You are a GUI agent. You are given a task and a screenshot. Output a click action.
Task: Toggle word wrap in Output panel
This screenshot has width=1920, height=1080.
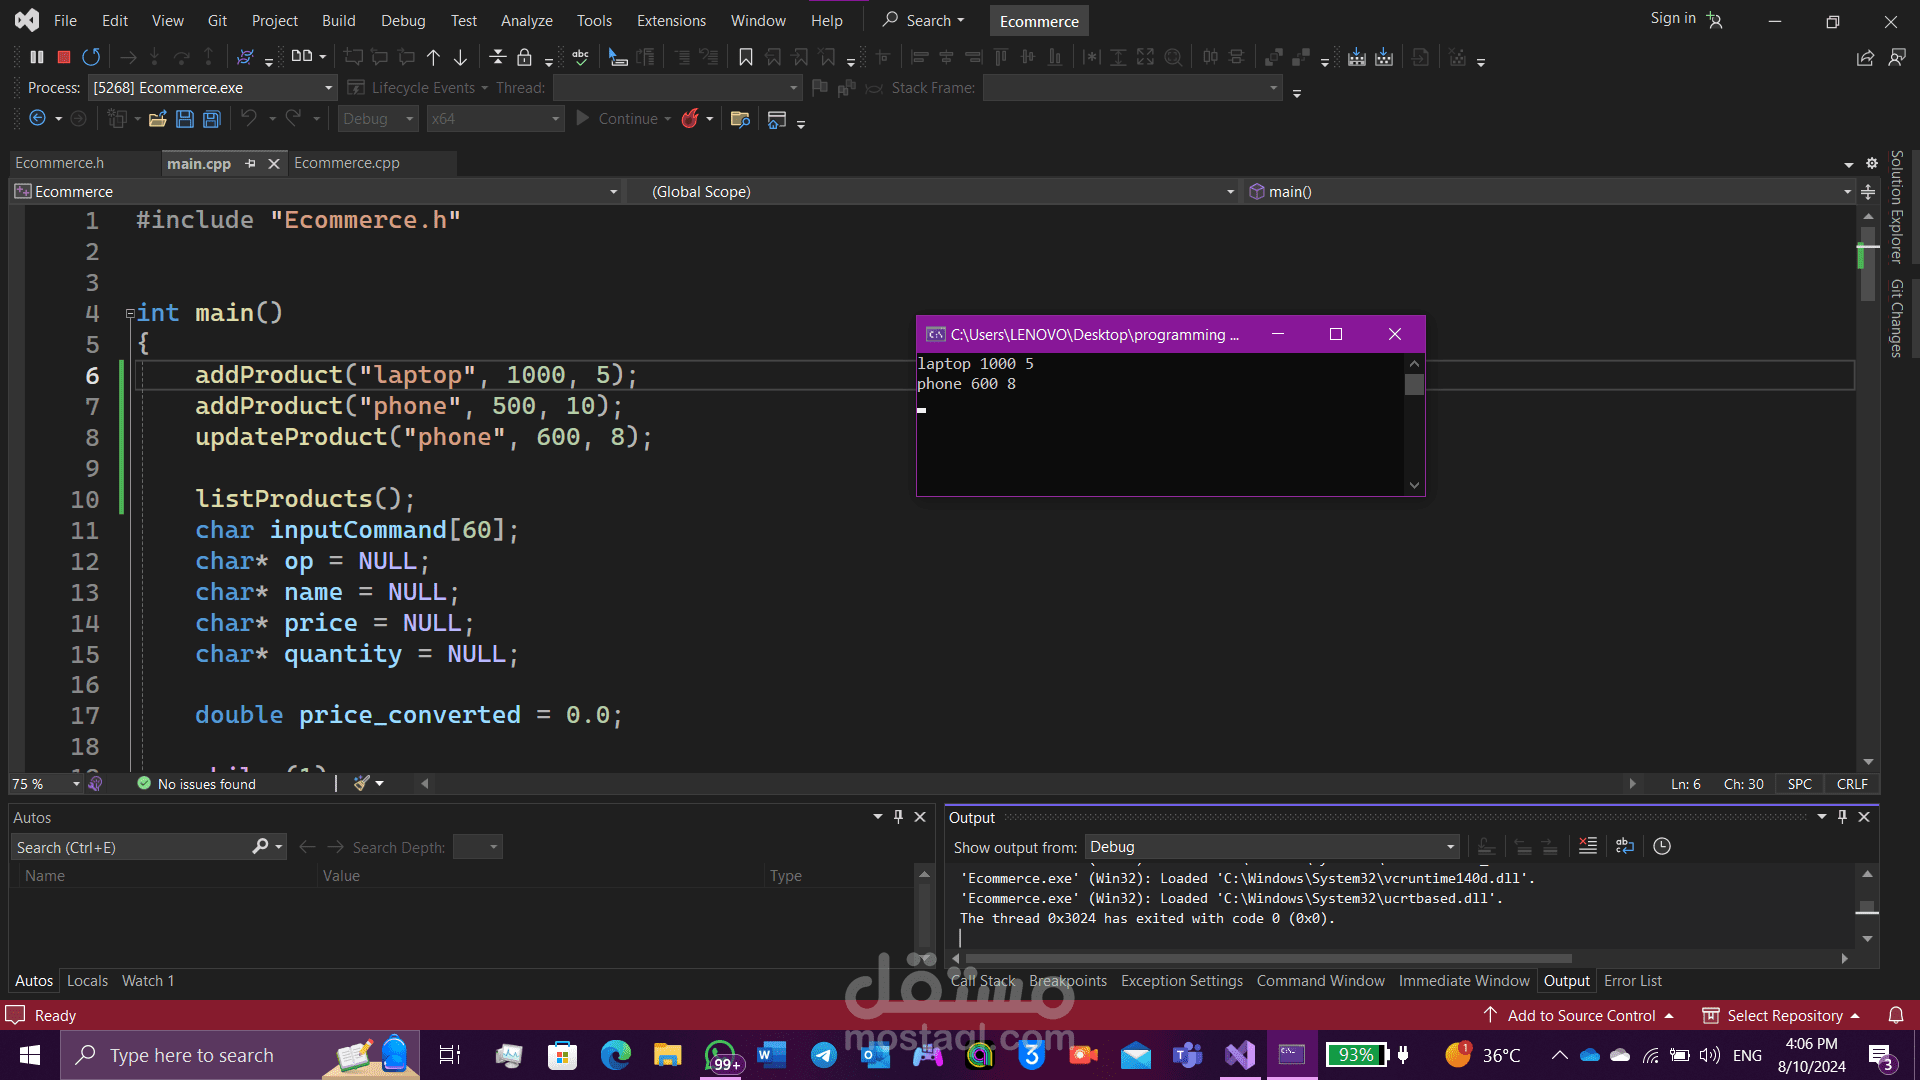1624,847
